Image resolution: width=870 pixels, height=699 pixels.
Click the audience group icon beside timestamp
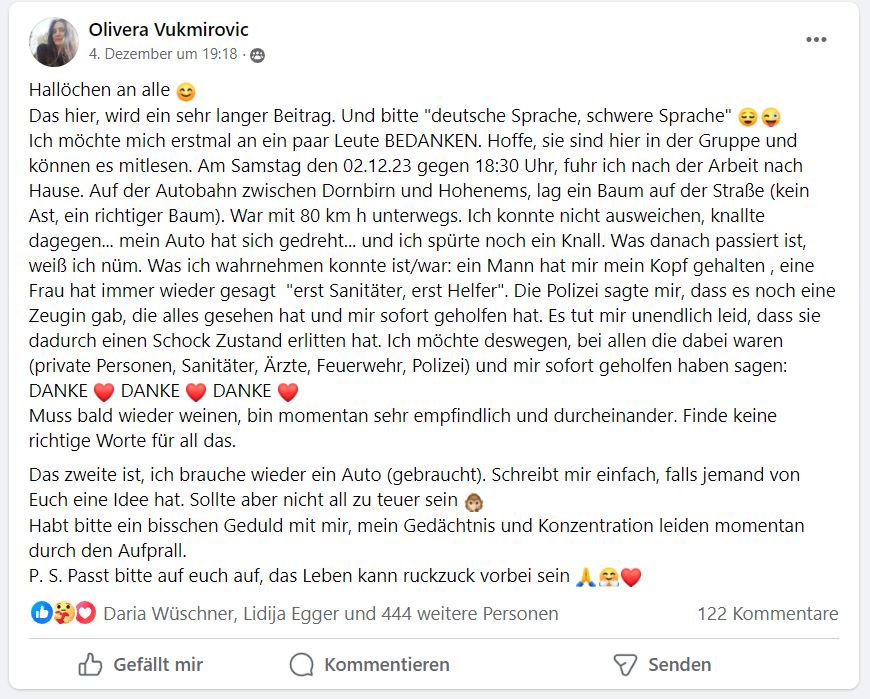coord(257,55)
